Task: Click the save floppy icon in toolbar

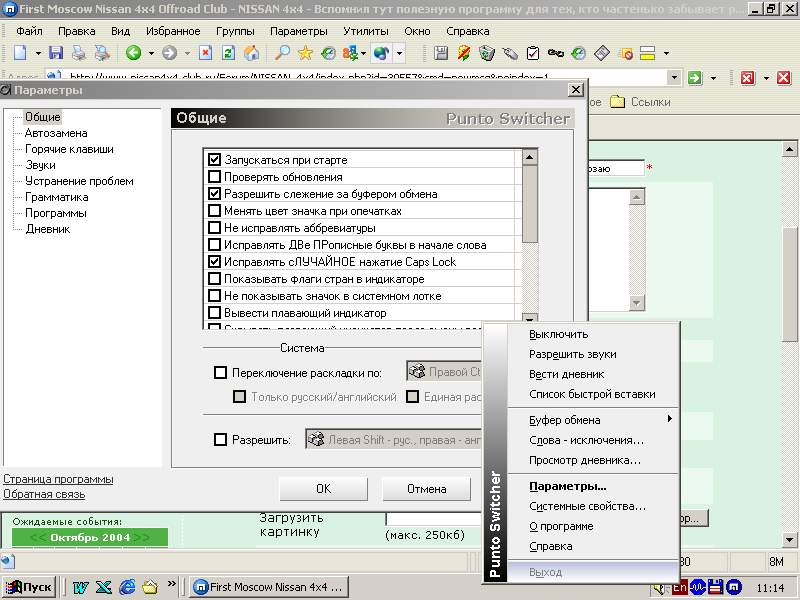Action: (56, 53)
